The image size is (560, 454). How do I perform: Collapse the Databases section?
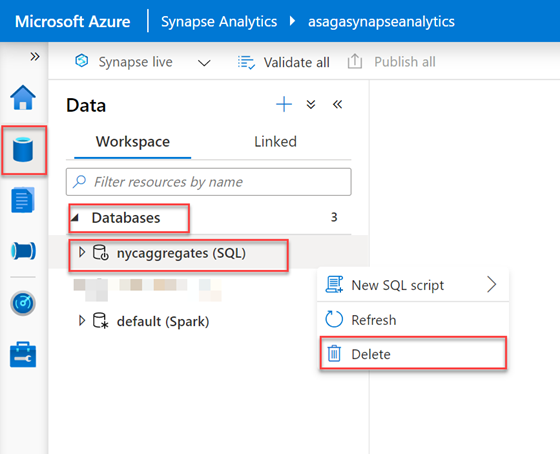(x=75, y=218)
